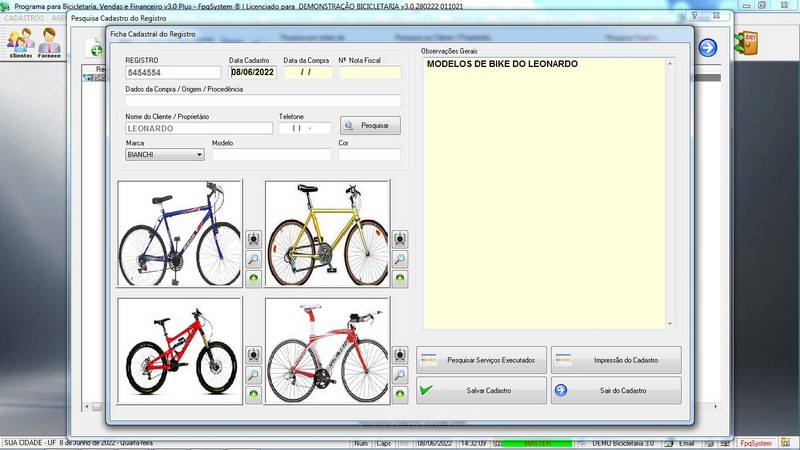
Task: Click the exit door icon in main toolbar
Action: click(x=746, y=43)
